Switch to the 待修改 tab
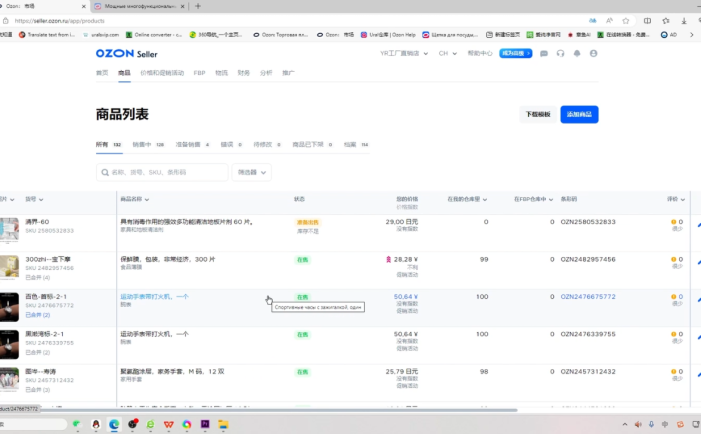This screenshot has height=434, width=701. pyautogui.click(x=267, y=144)
